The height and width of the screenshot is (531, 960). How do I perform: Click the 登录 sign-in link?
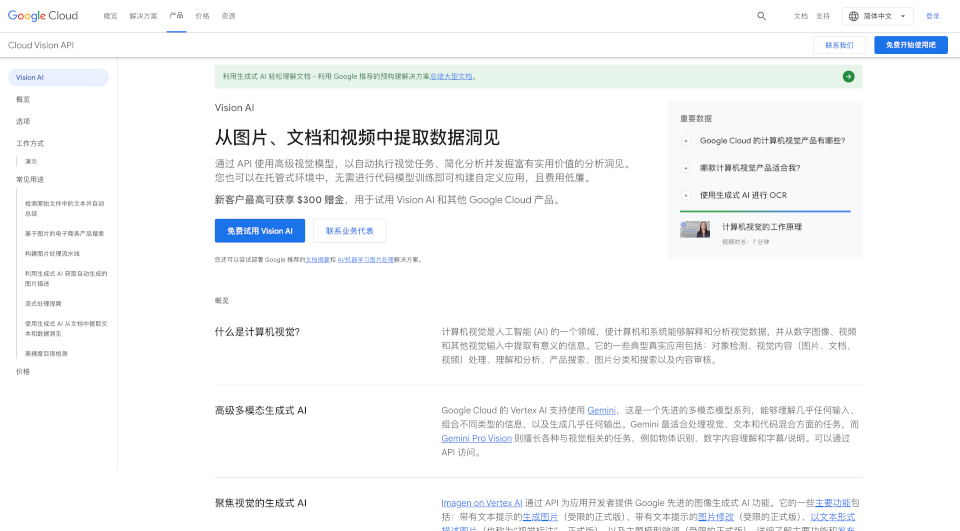tap(932, 17)
